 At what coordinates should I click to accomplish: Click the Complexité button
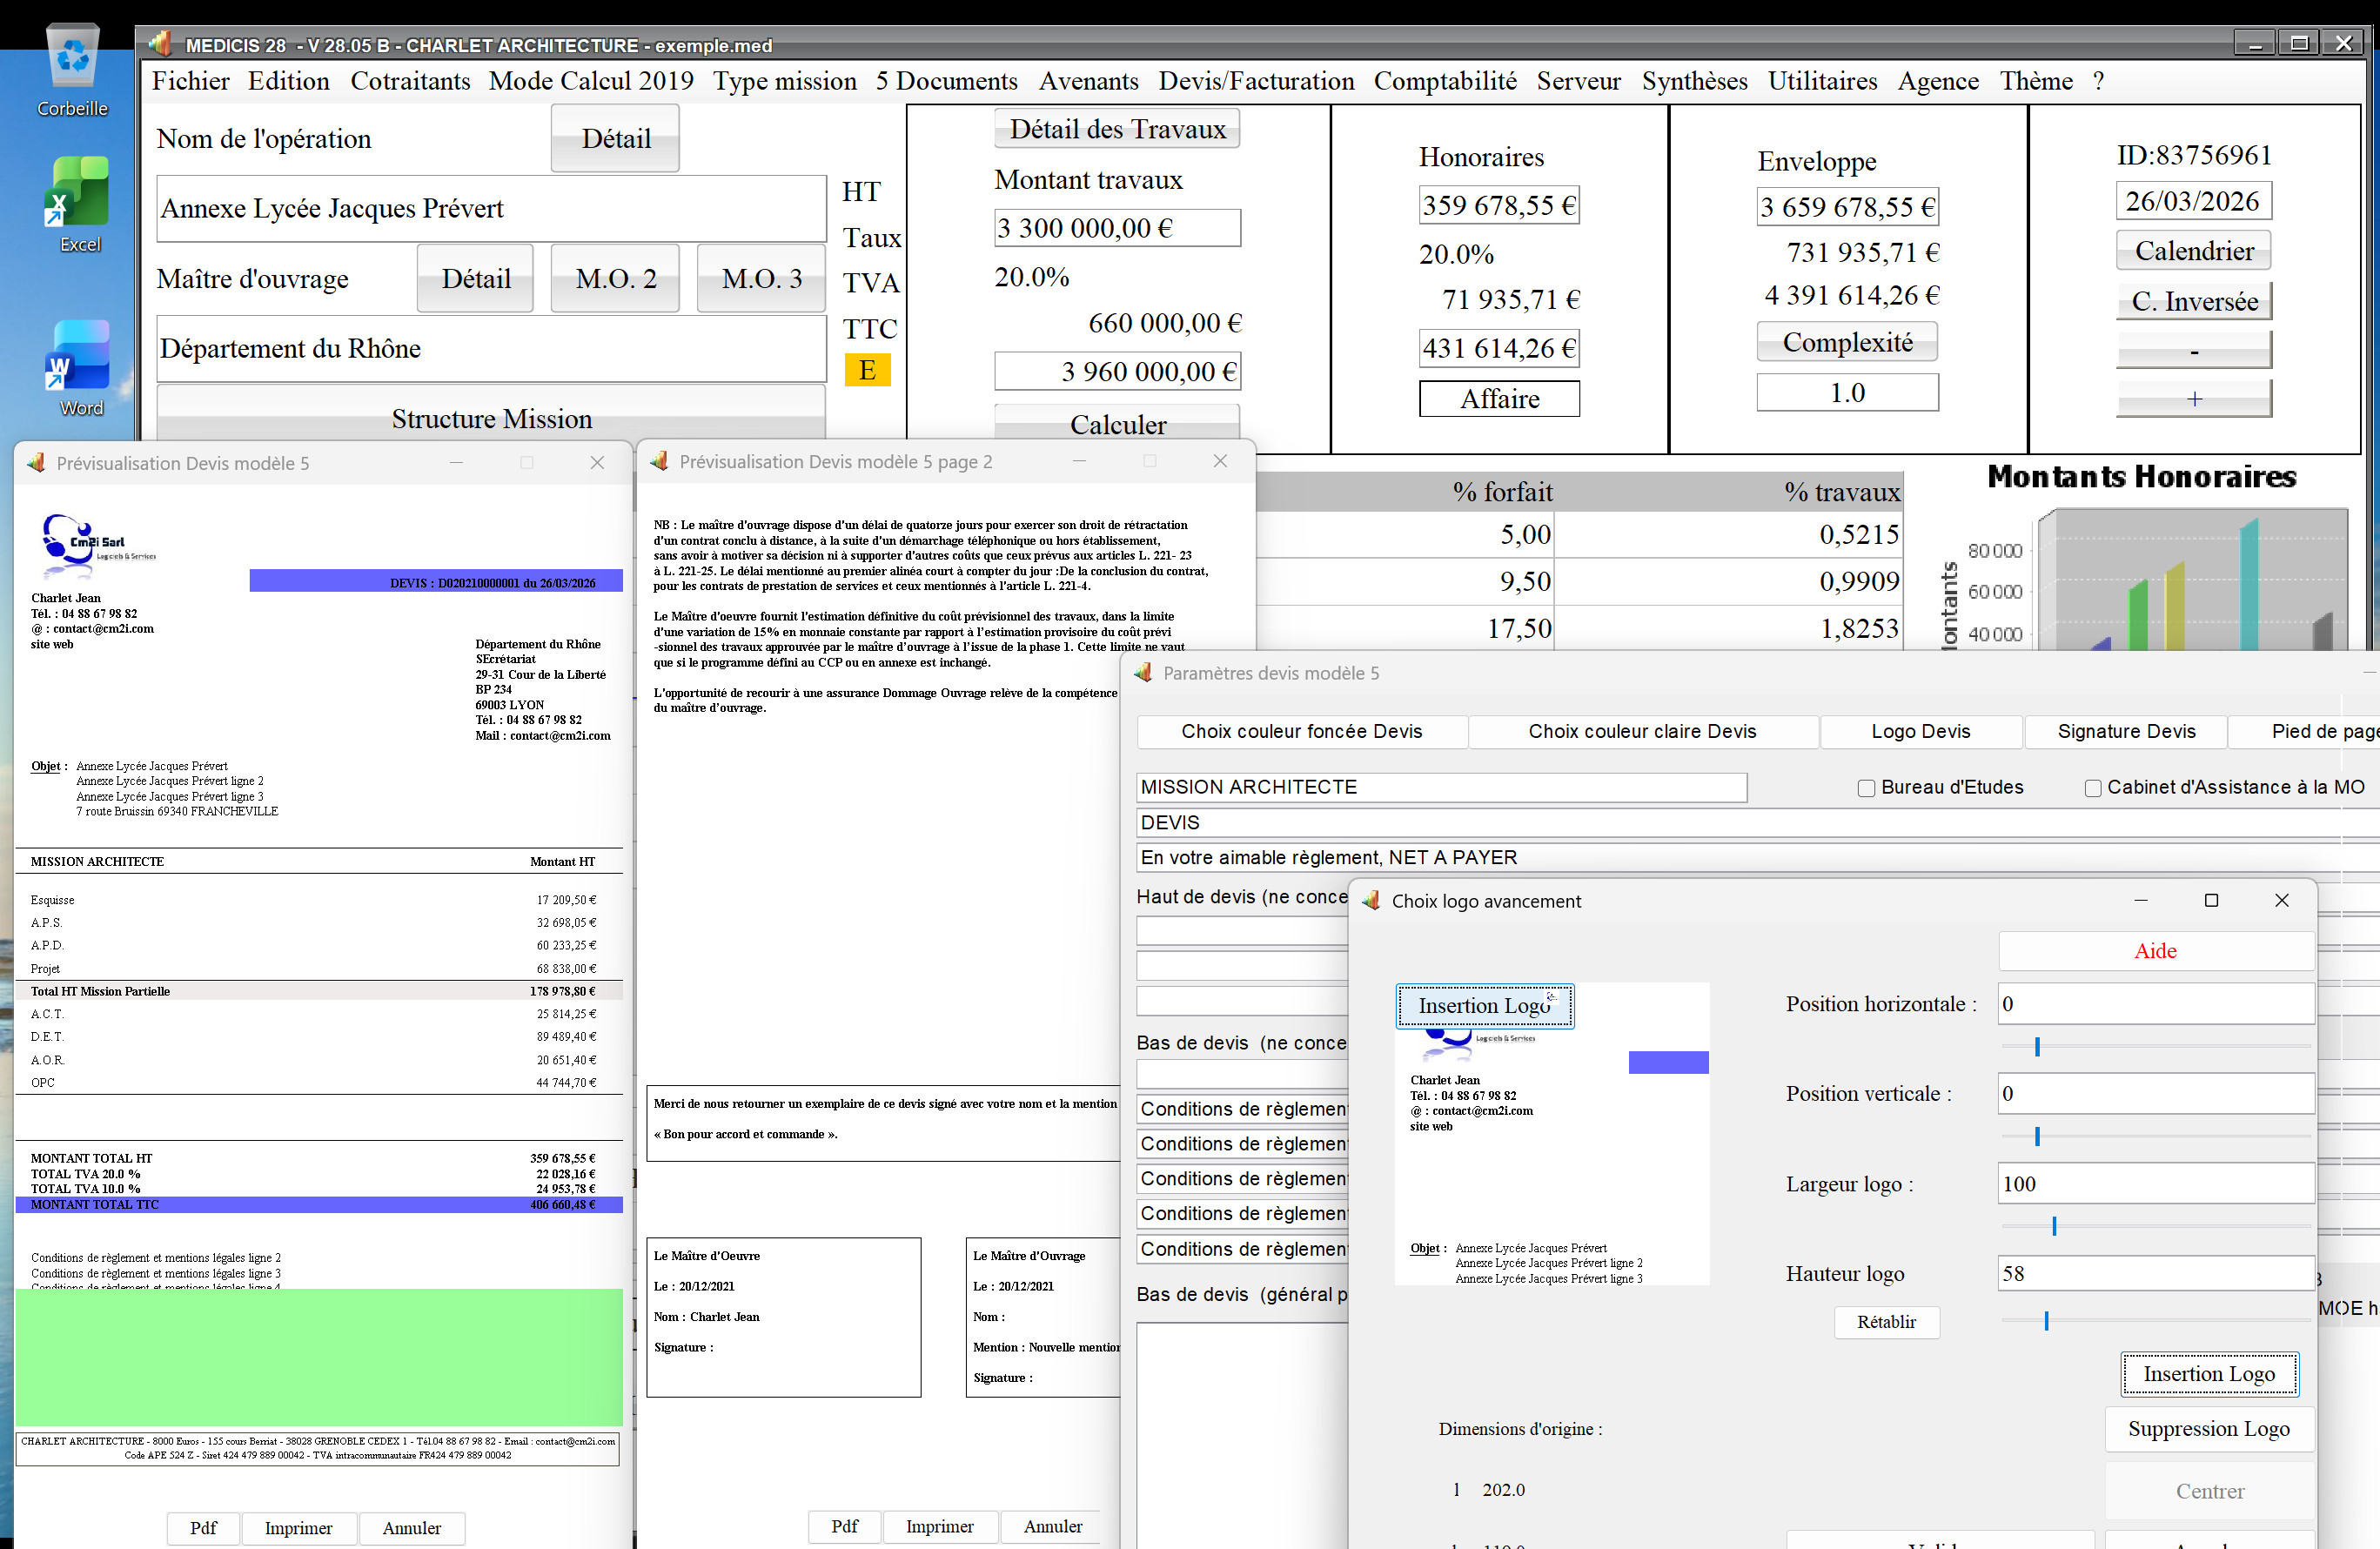[x=1847, y=342]
